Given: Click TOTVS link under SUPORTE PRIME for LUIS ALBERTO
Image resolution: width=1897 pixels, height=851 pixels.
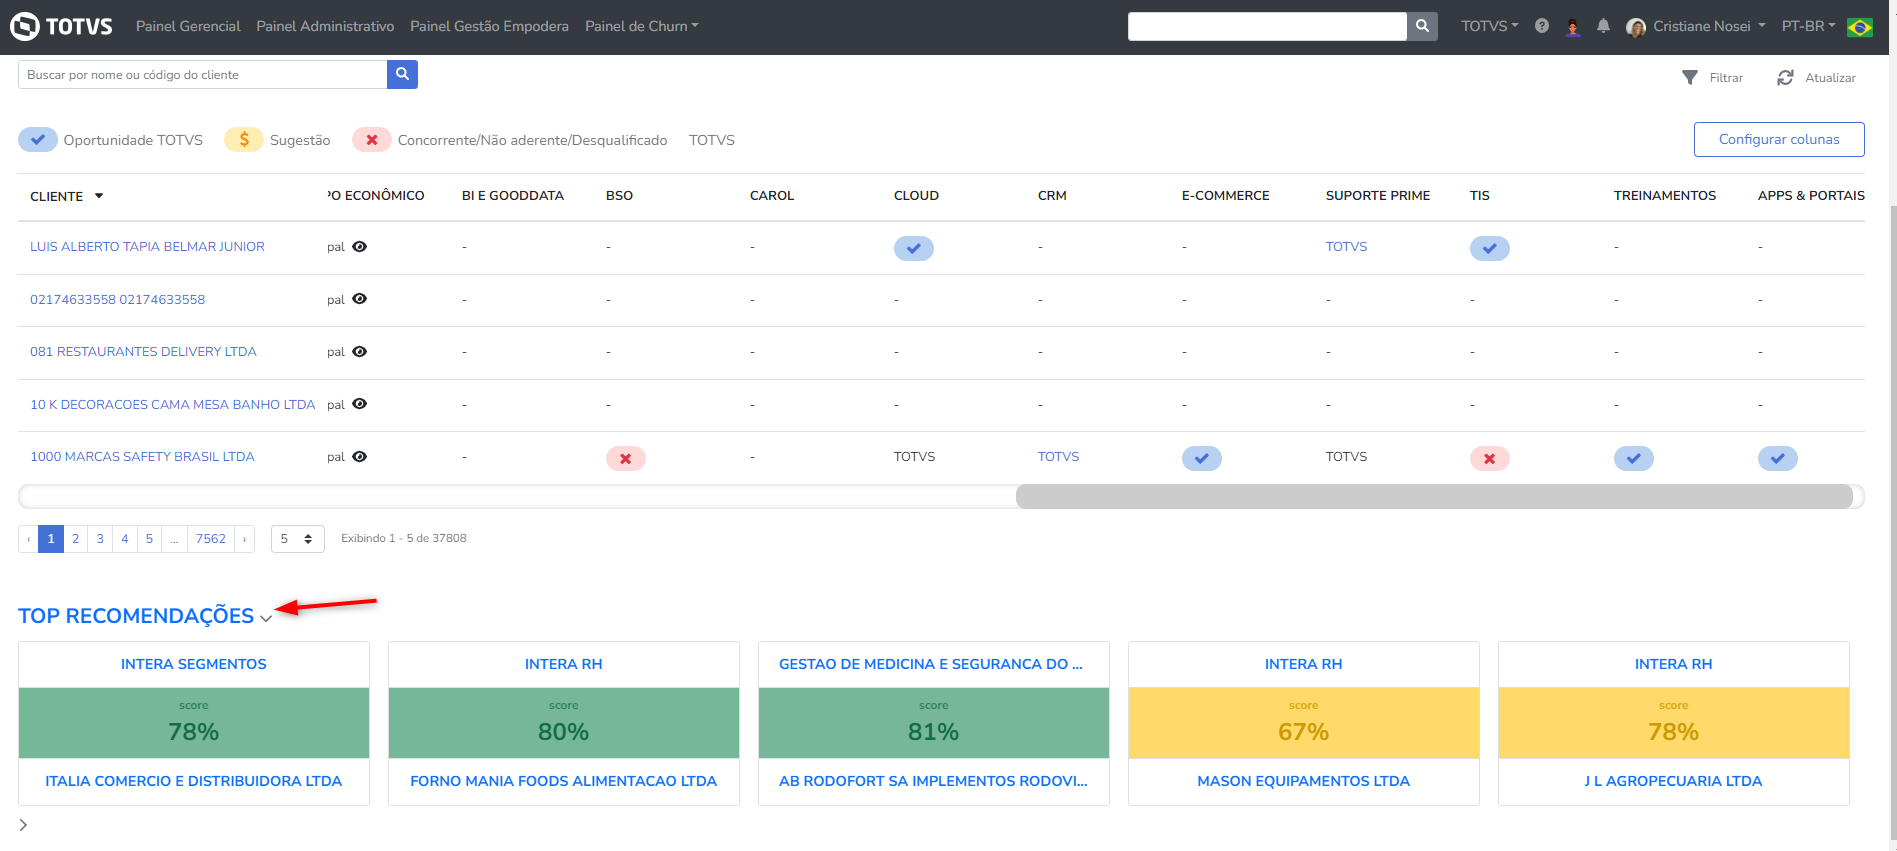Looking at the screenshot, I should click(x=1346, y=247).
